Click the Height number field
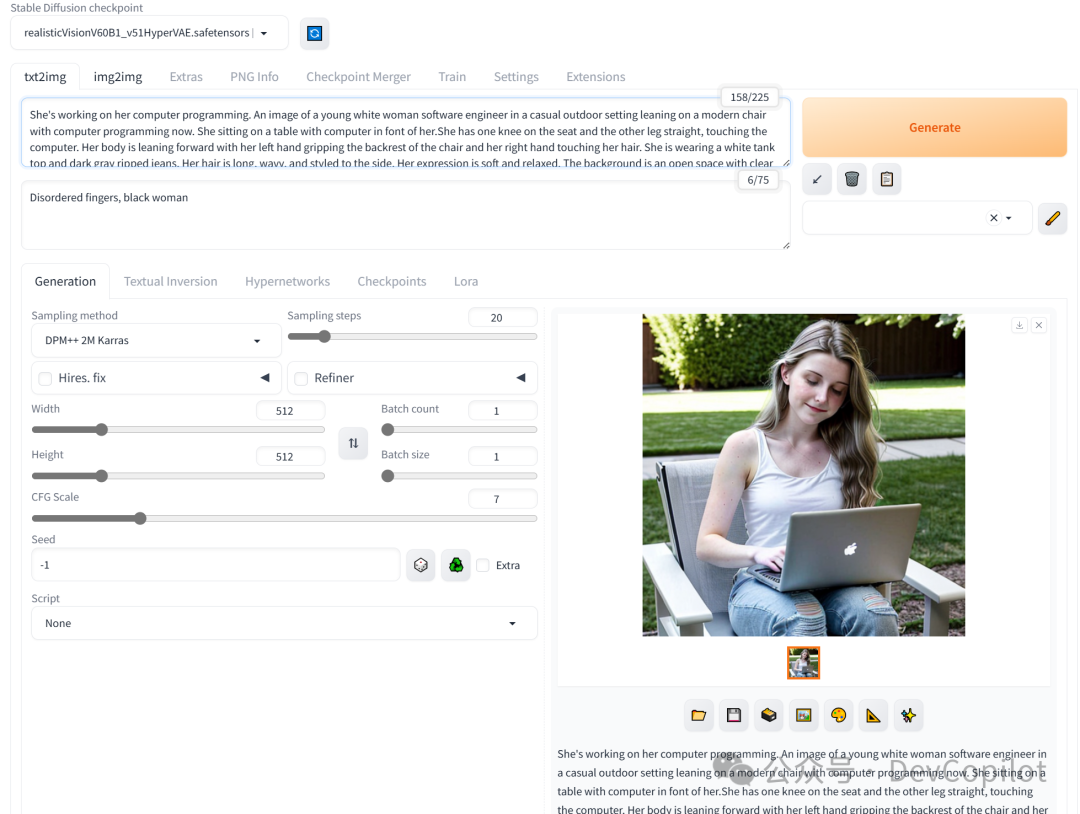1080x814 pixels. tap(291, 457)
